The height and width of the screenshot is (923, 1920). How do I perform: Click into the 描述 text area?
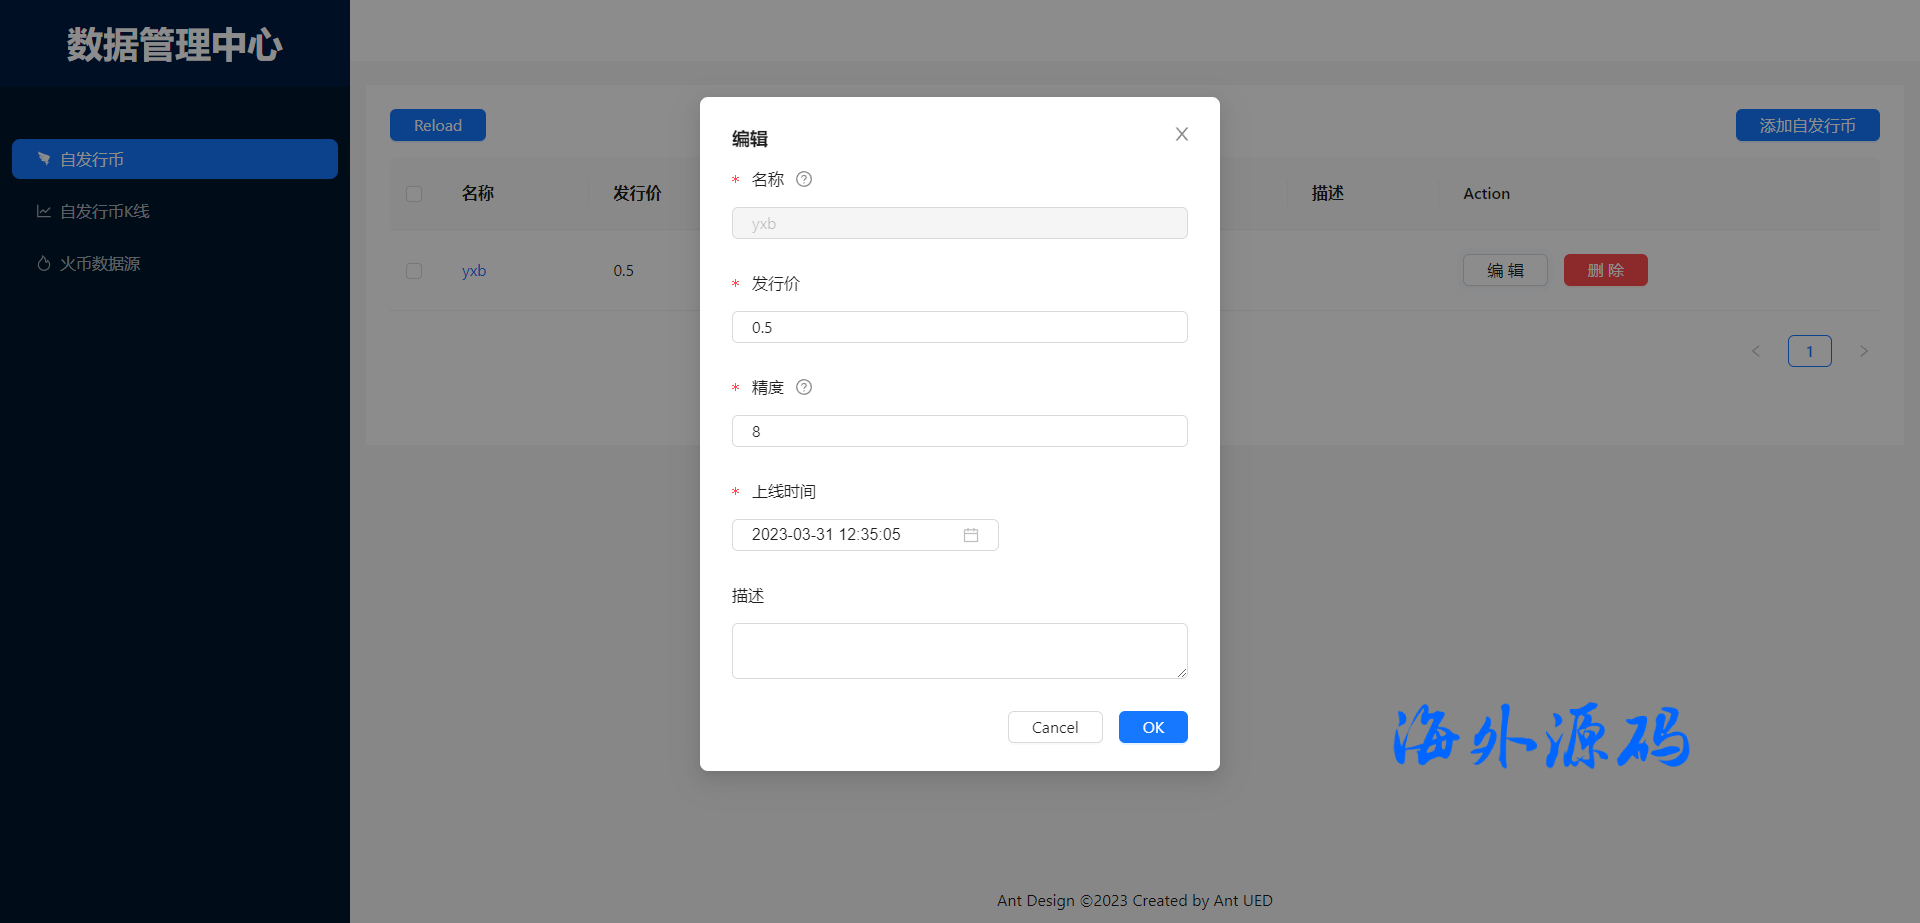point(959,651)
